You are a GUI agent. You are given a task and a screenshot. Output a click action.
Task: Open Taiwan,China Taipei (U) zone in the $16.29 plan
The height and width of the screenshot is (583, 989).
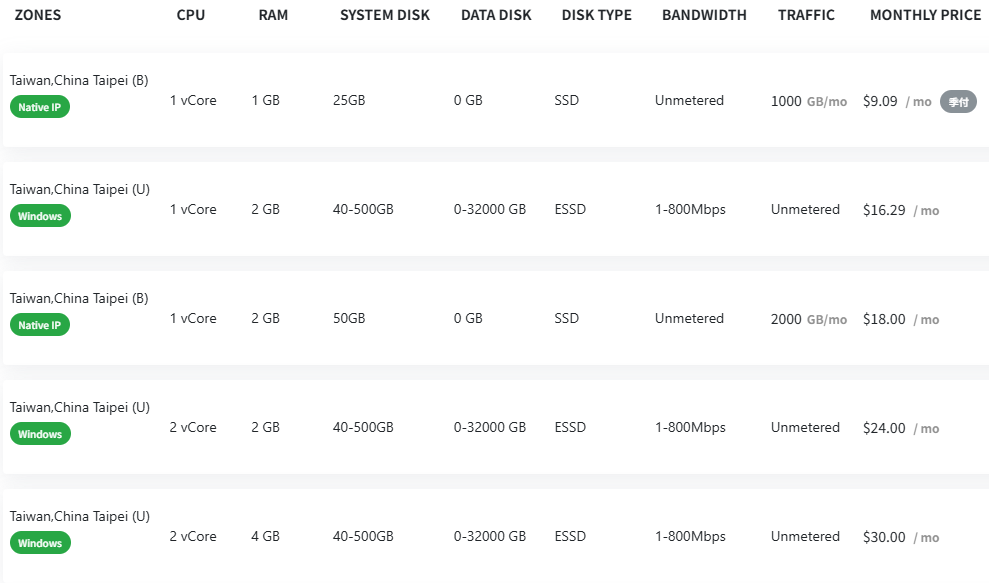pyautogui.click(x=79, y=189)
